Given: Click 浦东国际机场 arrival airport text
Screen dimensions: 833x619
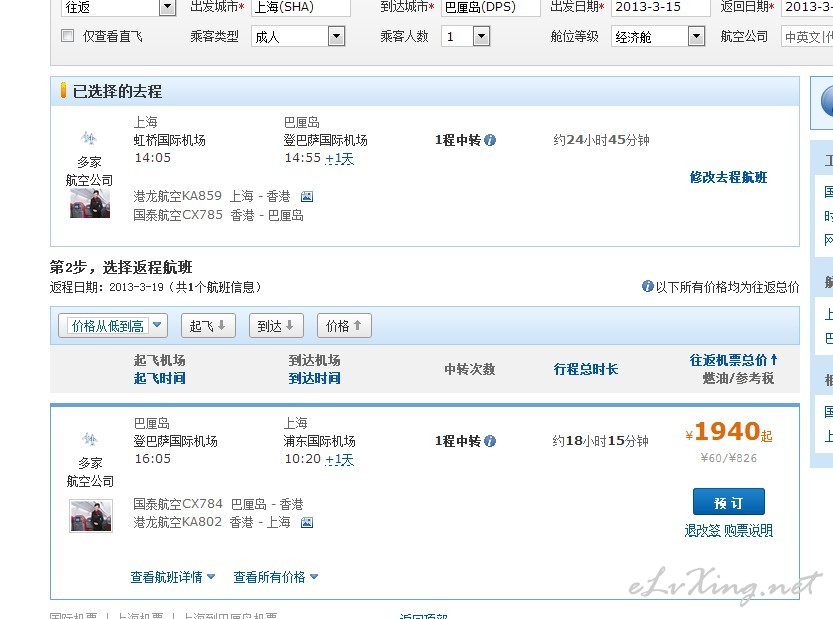Looking at the screenshot, I should 319,441.
